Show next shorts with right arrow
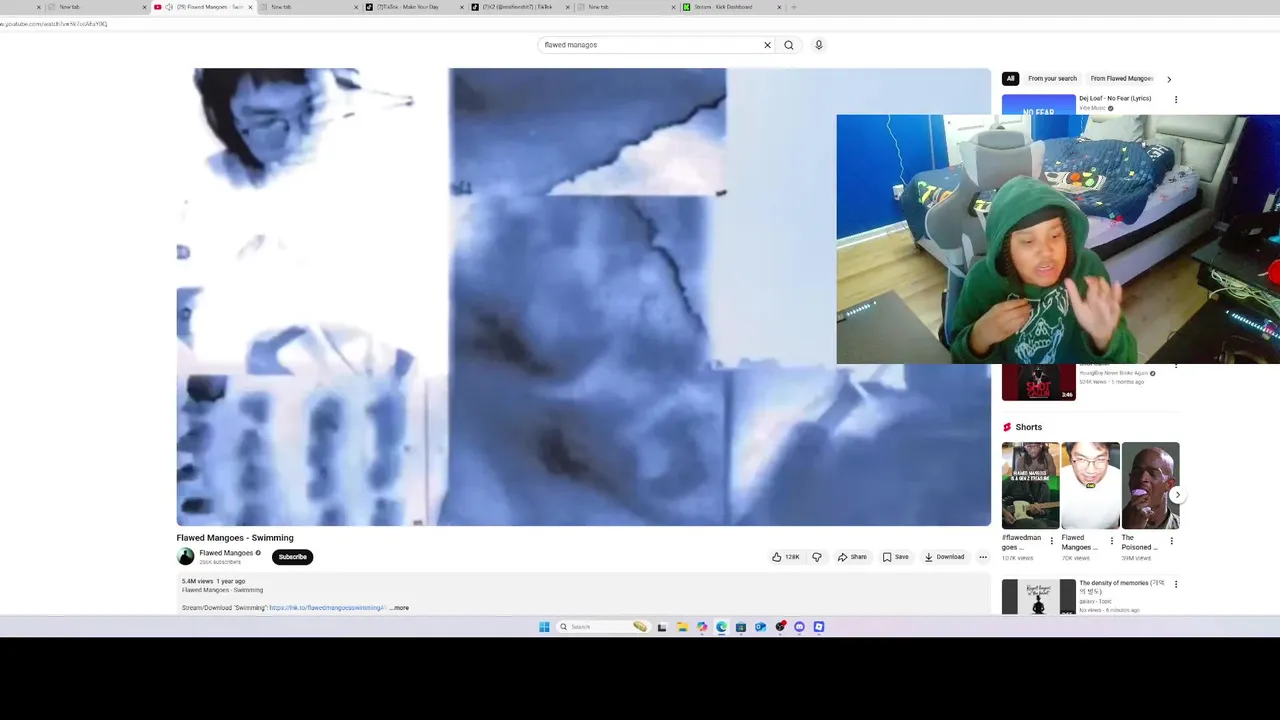 tap(1177, 495)
